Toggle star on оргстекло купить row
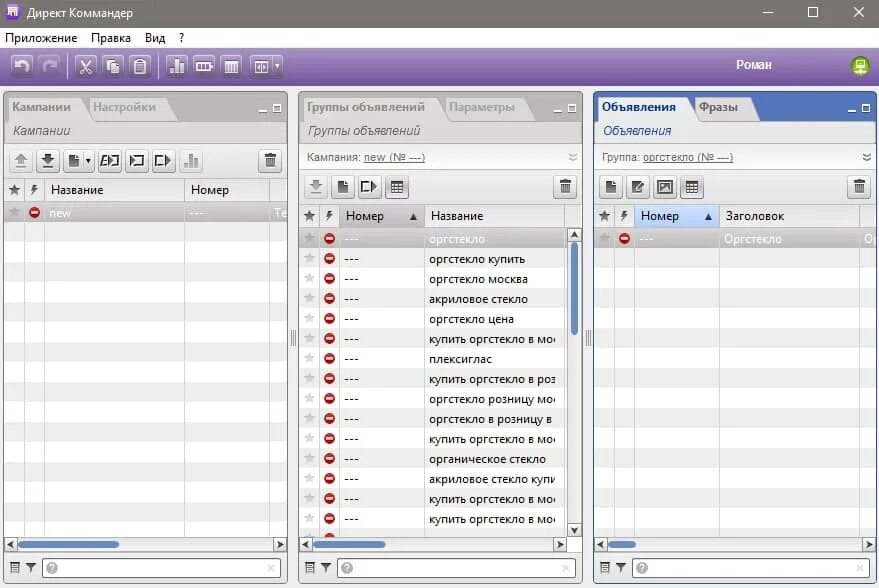 click(x=309, y=258)
